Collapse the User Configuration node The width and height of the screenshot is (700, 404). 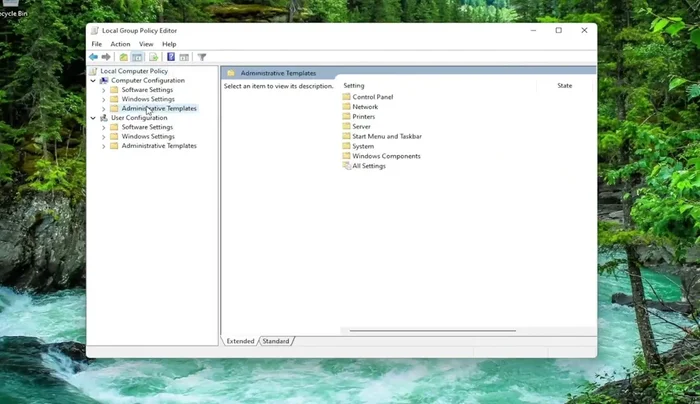pos(93,118)
